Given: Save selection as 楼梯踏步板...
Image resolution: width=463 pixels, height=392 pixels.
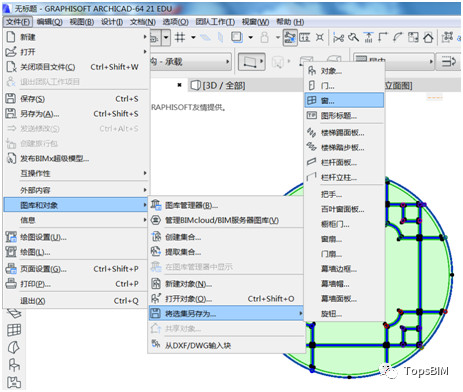Looking at the screenshot, I should 344,147.
